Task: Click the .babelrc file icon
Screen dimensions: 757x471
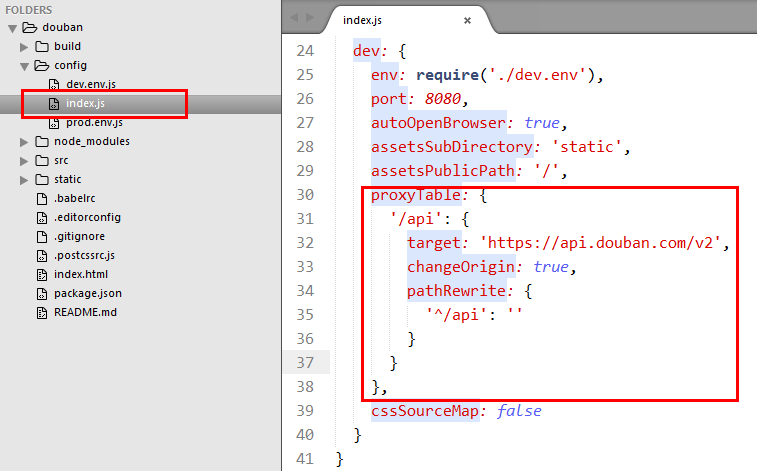Action: pos(42,198)
